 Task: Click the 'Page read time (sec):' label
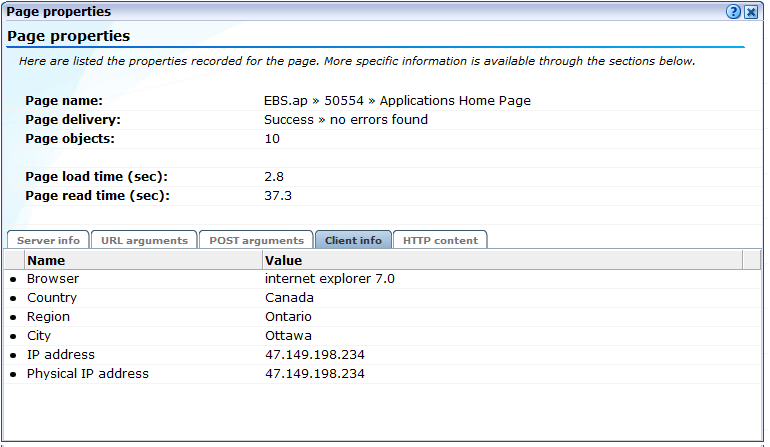point(97,196)
